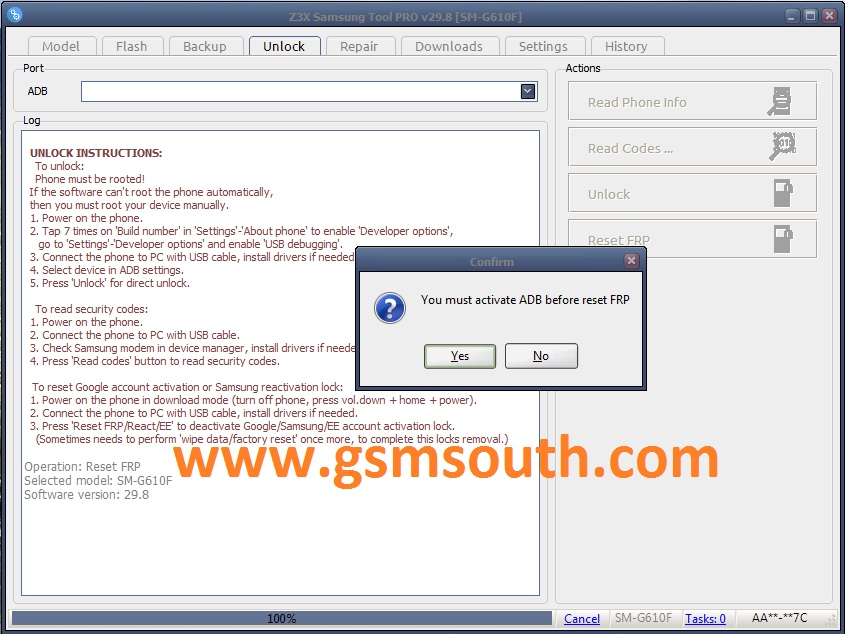Viewport: 845px width, 634px height.
Task: Click the 100% progress bar
Action: (x=282, y=618)
